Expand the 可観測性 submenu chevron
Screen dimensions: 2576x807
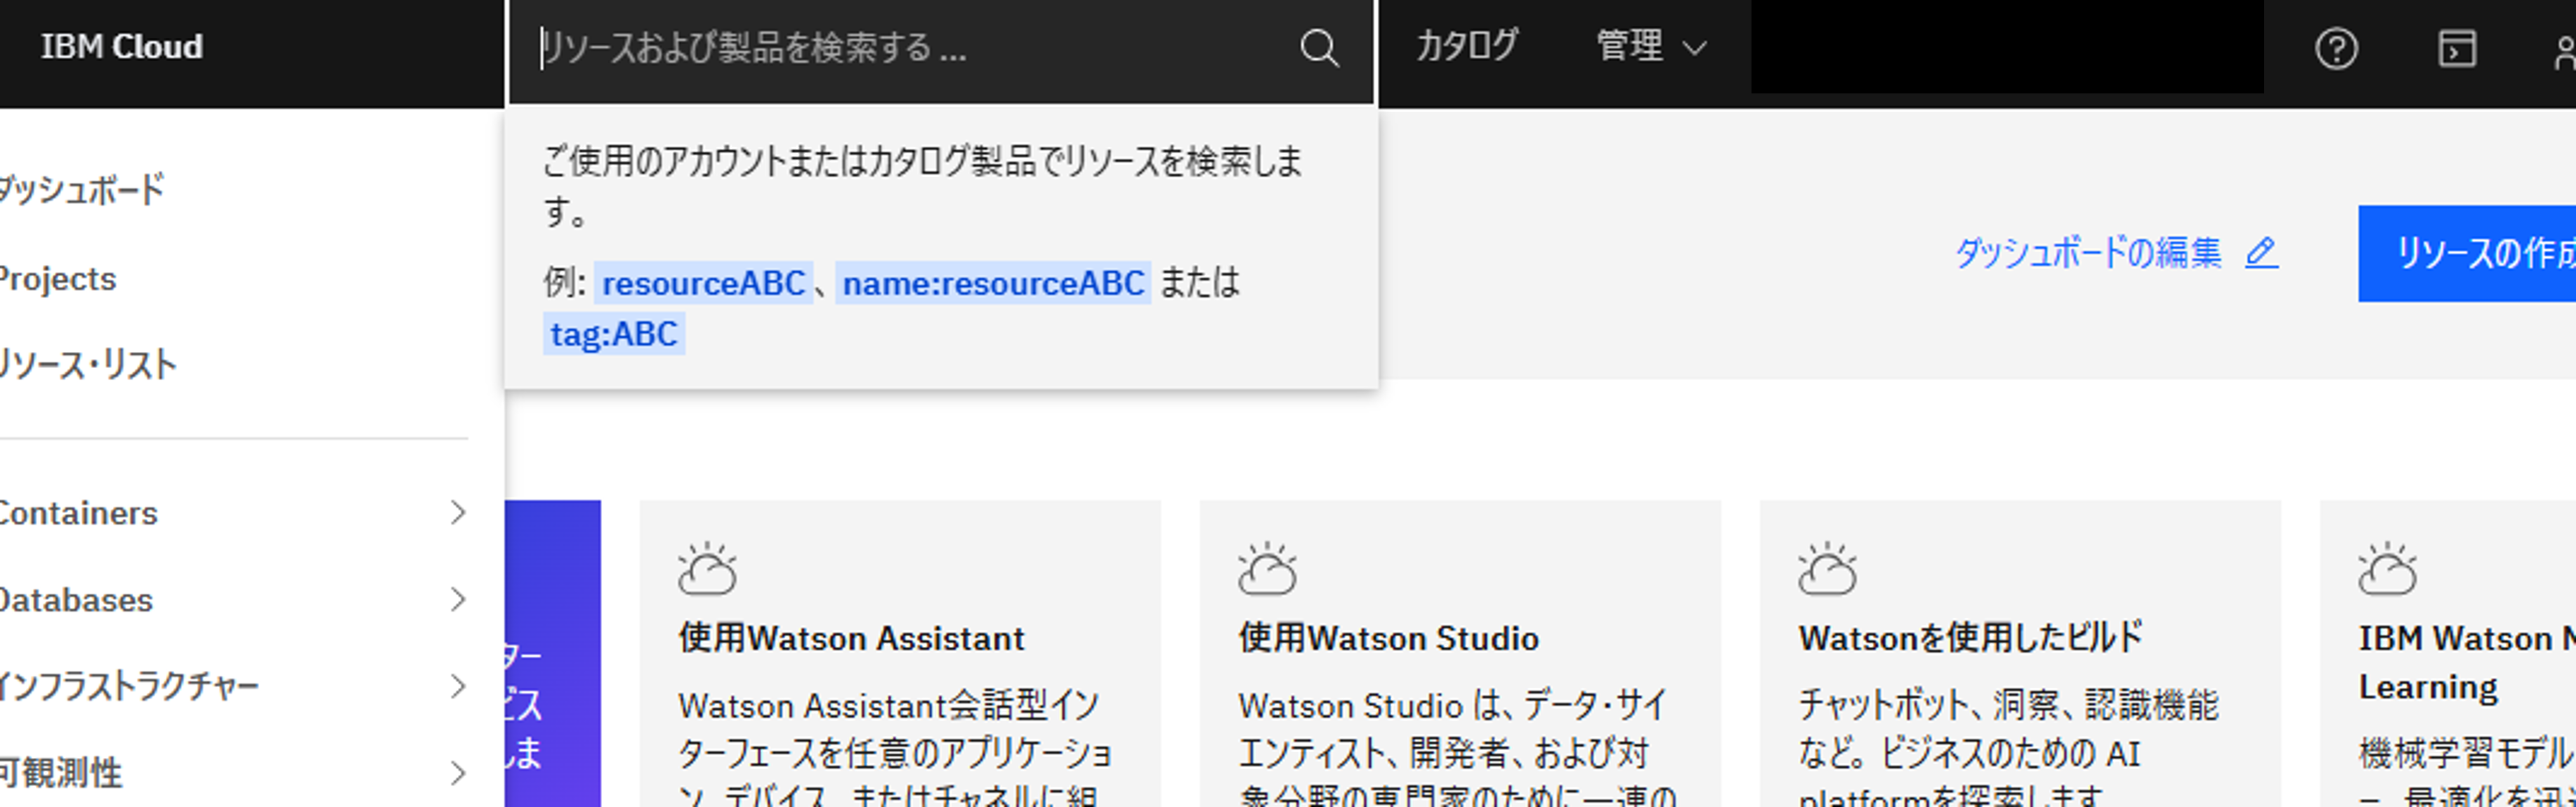[458, 773]
